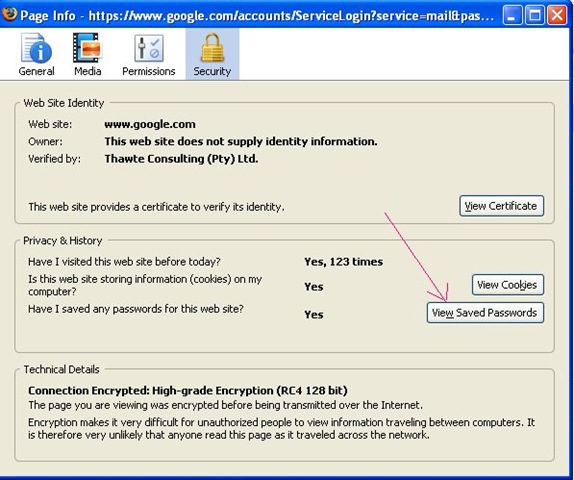The width and height of the screenshot is (574, 480).
Task: Select the www.google.com web site text
Action: pos(150,124)
